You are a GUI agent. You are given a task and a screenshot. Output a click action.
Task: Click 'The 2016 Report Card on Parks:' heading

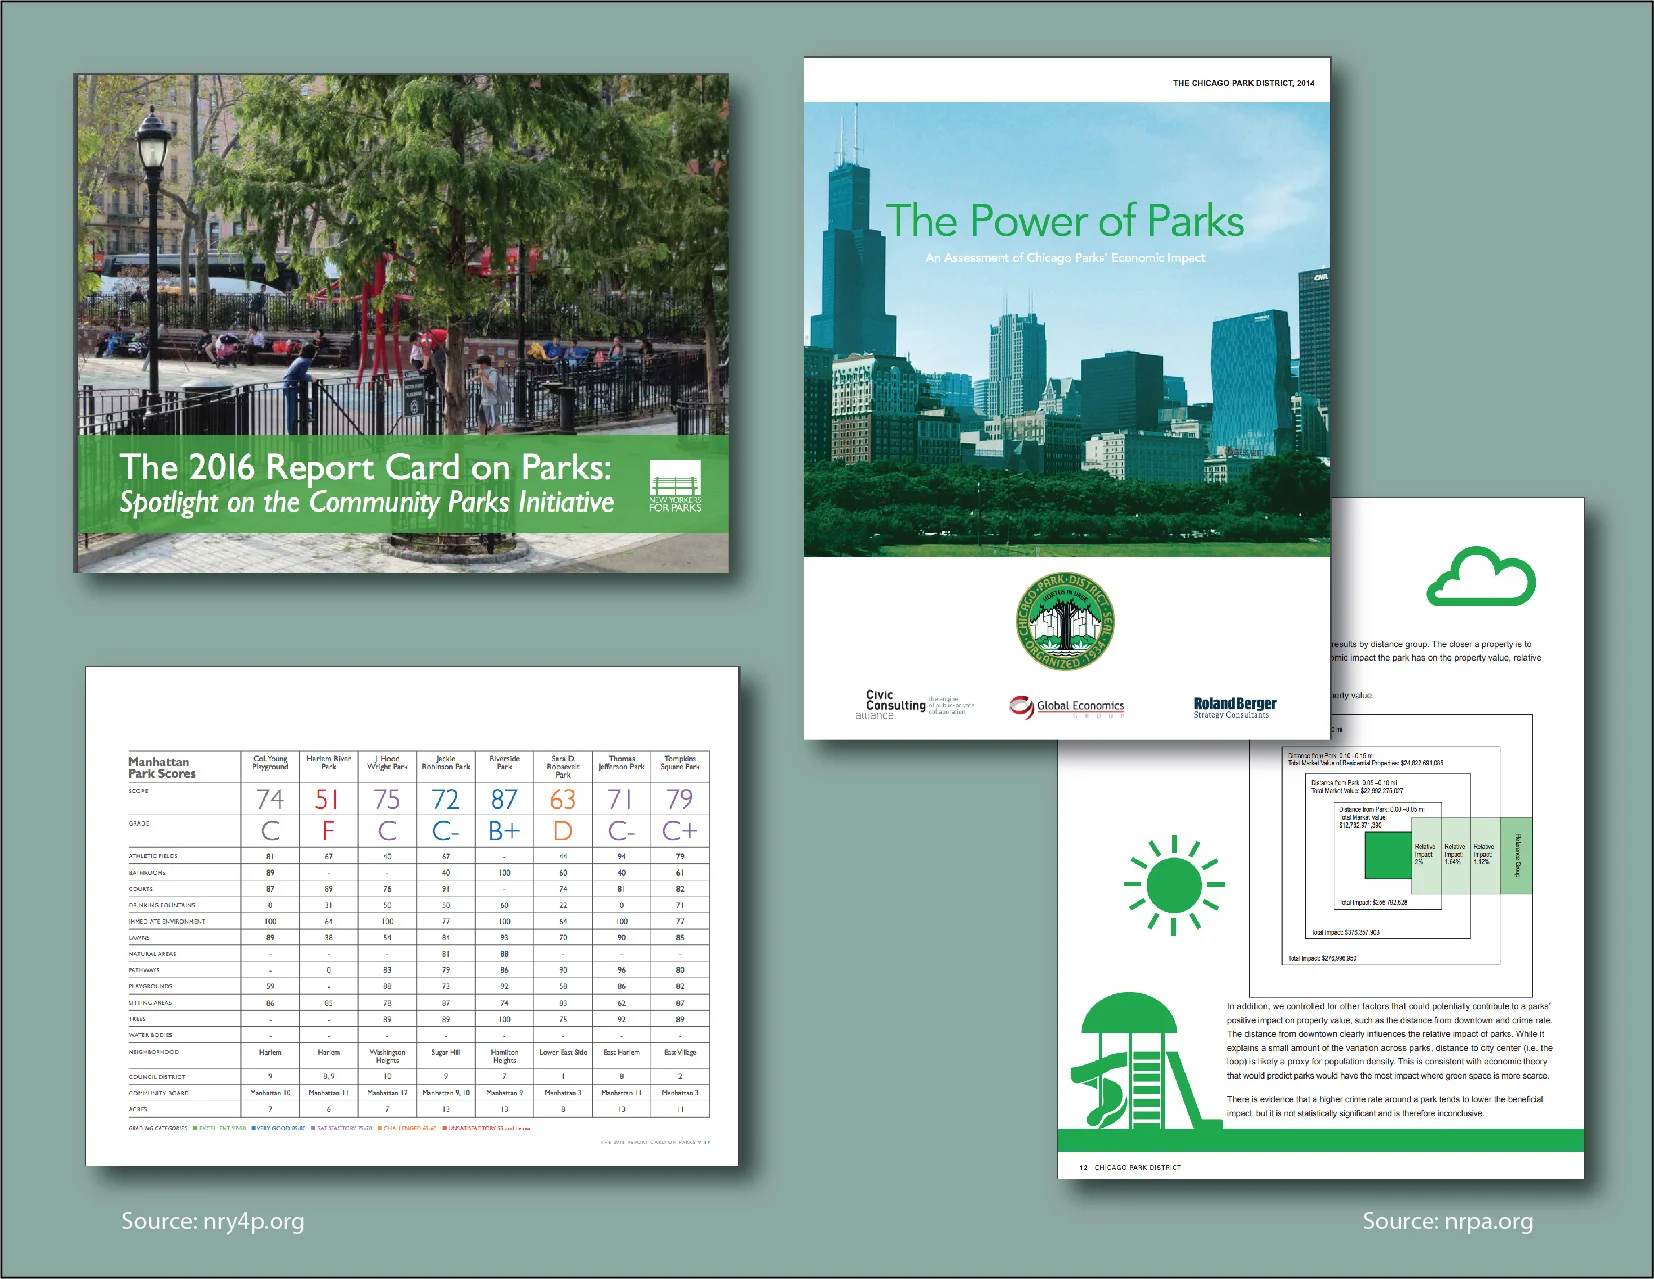pyautogui.click(x=365, y=467)
